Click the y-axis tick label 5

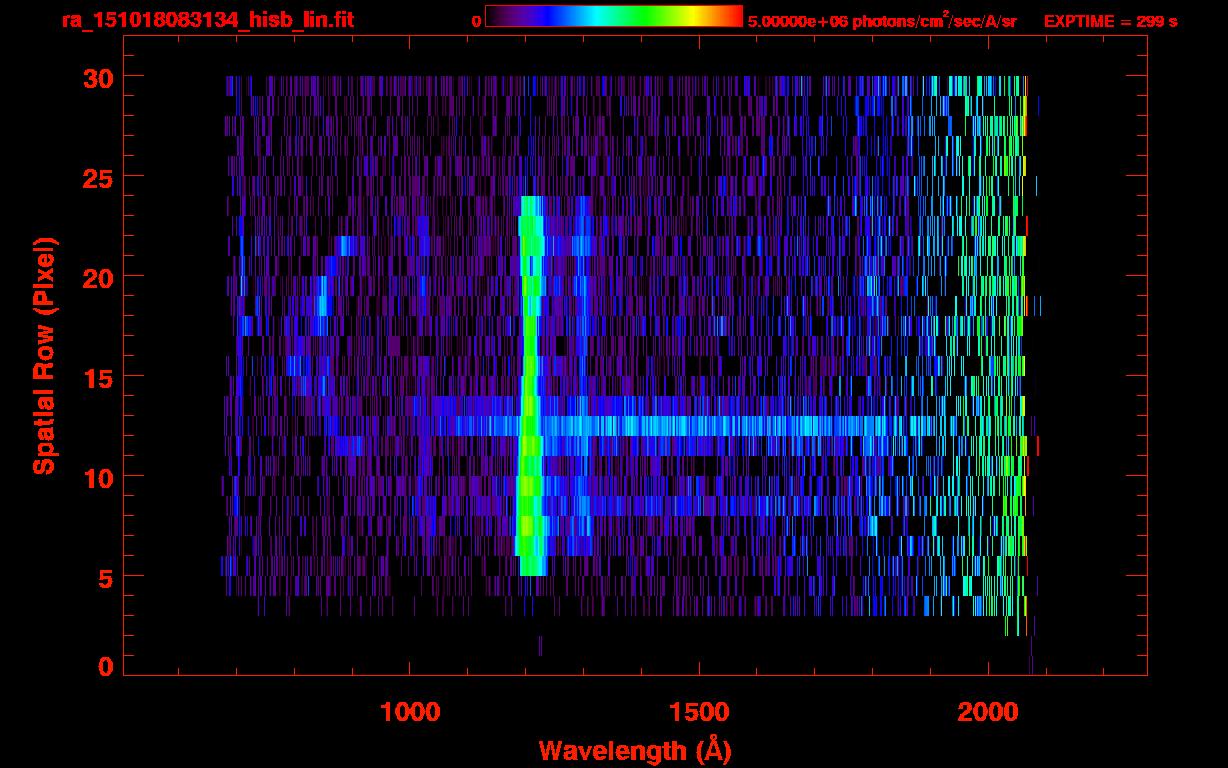pyautogui.click(x=105, y=577)
